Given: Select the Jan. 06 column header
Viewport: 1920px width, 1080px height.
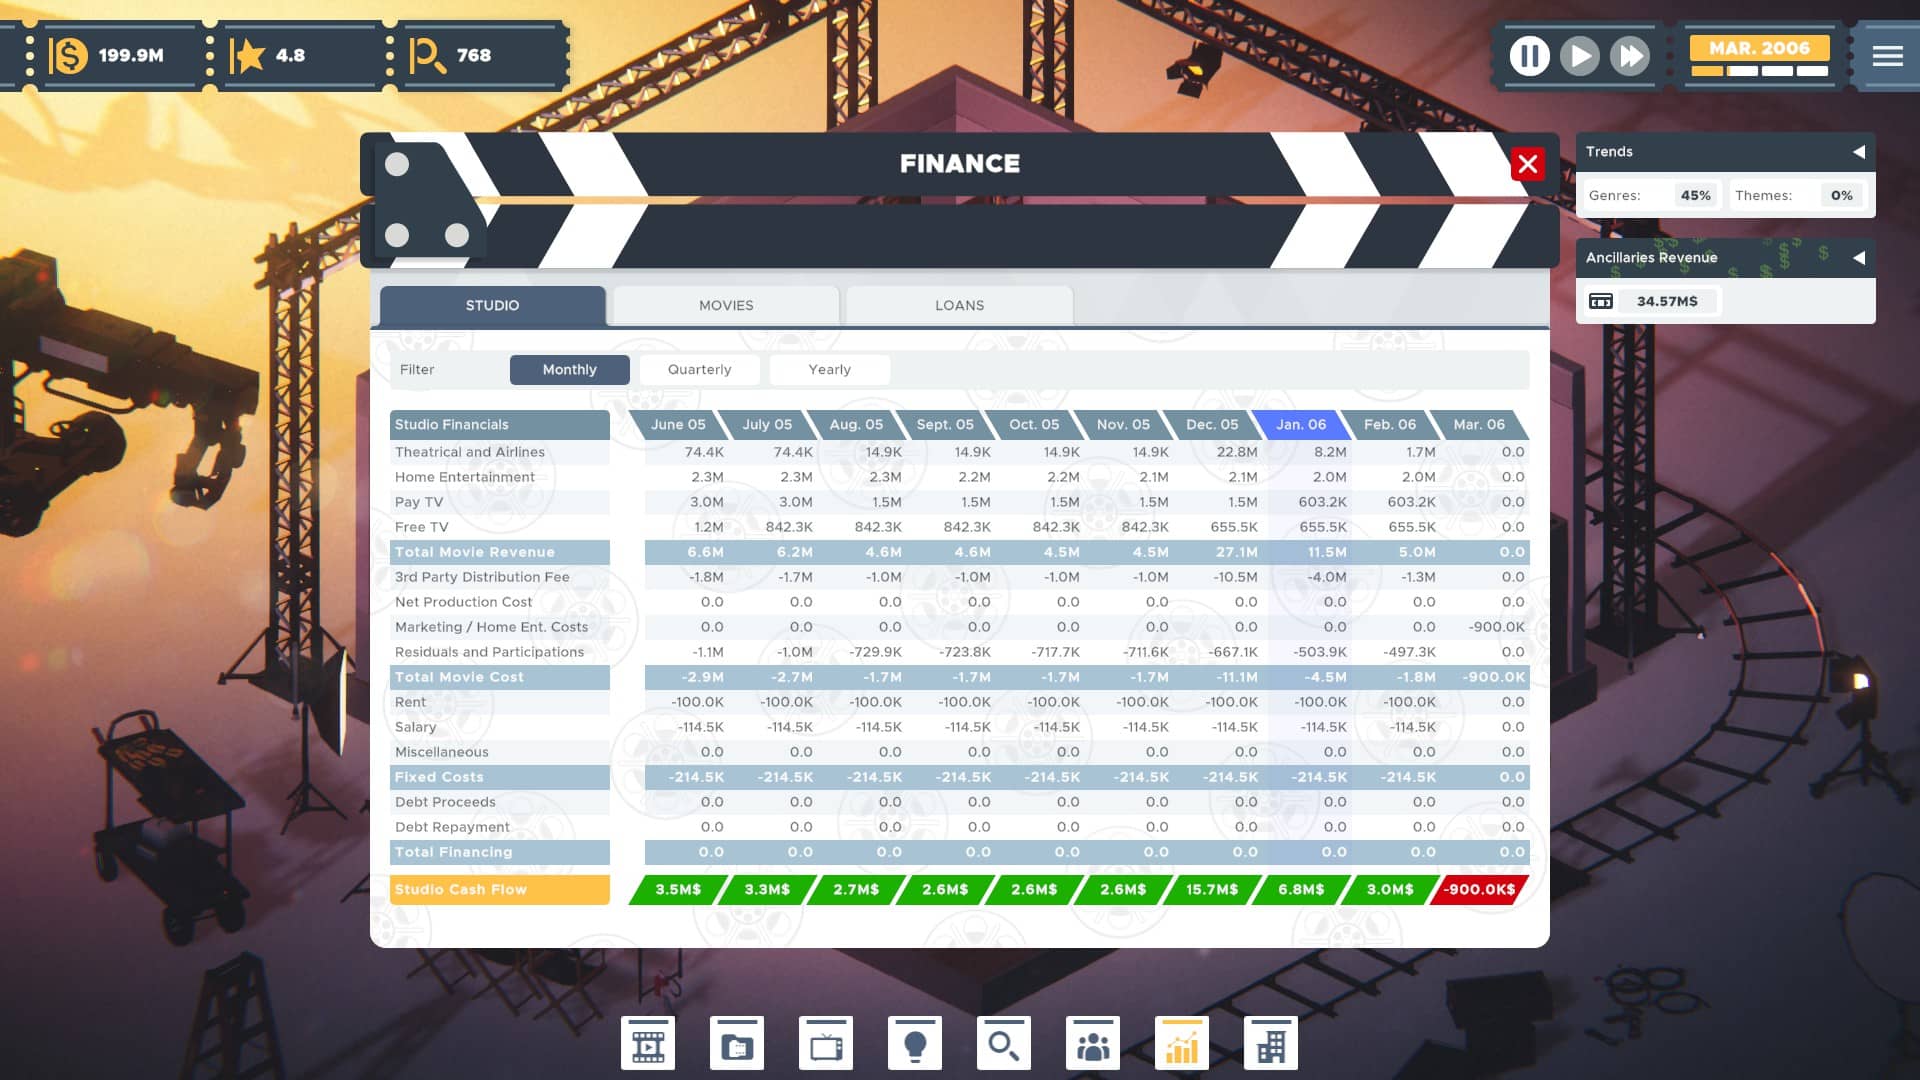Looking at the screenshot, I should pos(1301,425).
